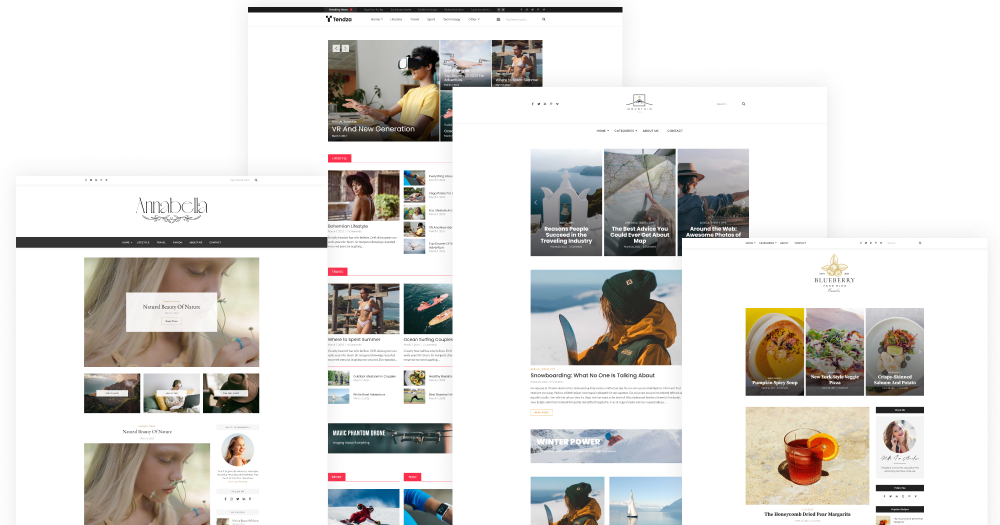Open Contact in Mountain navigation menu
The image size is (1000, 525).
click(x=675, y=131)
